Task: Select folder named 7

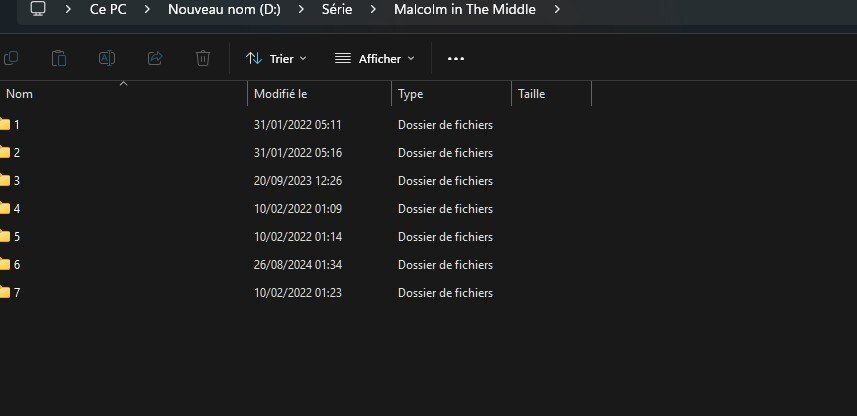Action: [16, 293]
